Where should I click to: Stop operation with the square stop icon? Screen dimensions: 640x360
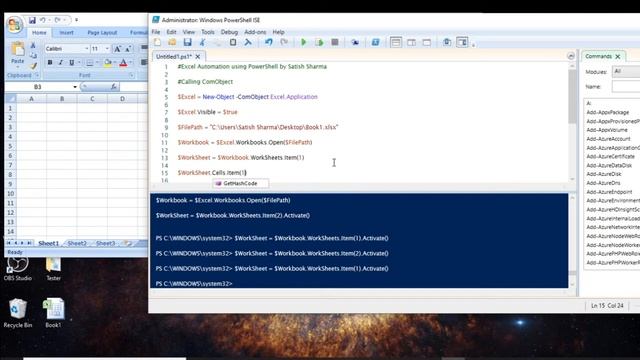pyautogui.click(x=335, y=42)
